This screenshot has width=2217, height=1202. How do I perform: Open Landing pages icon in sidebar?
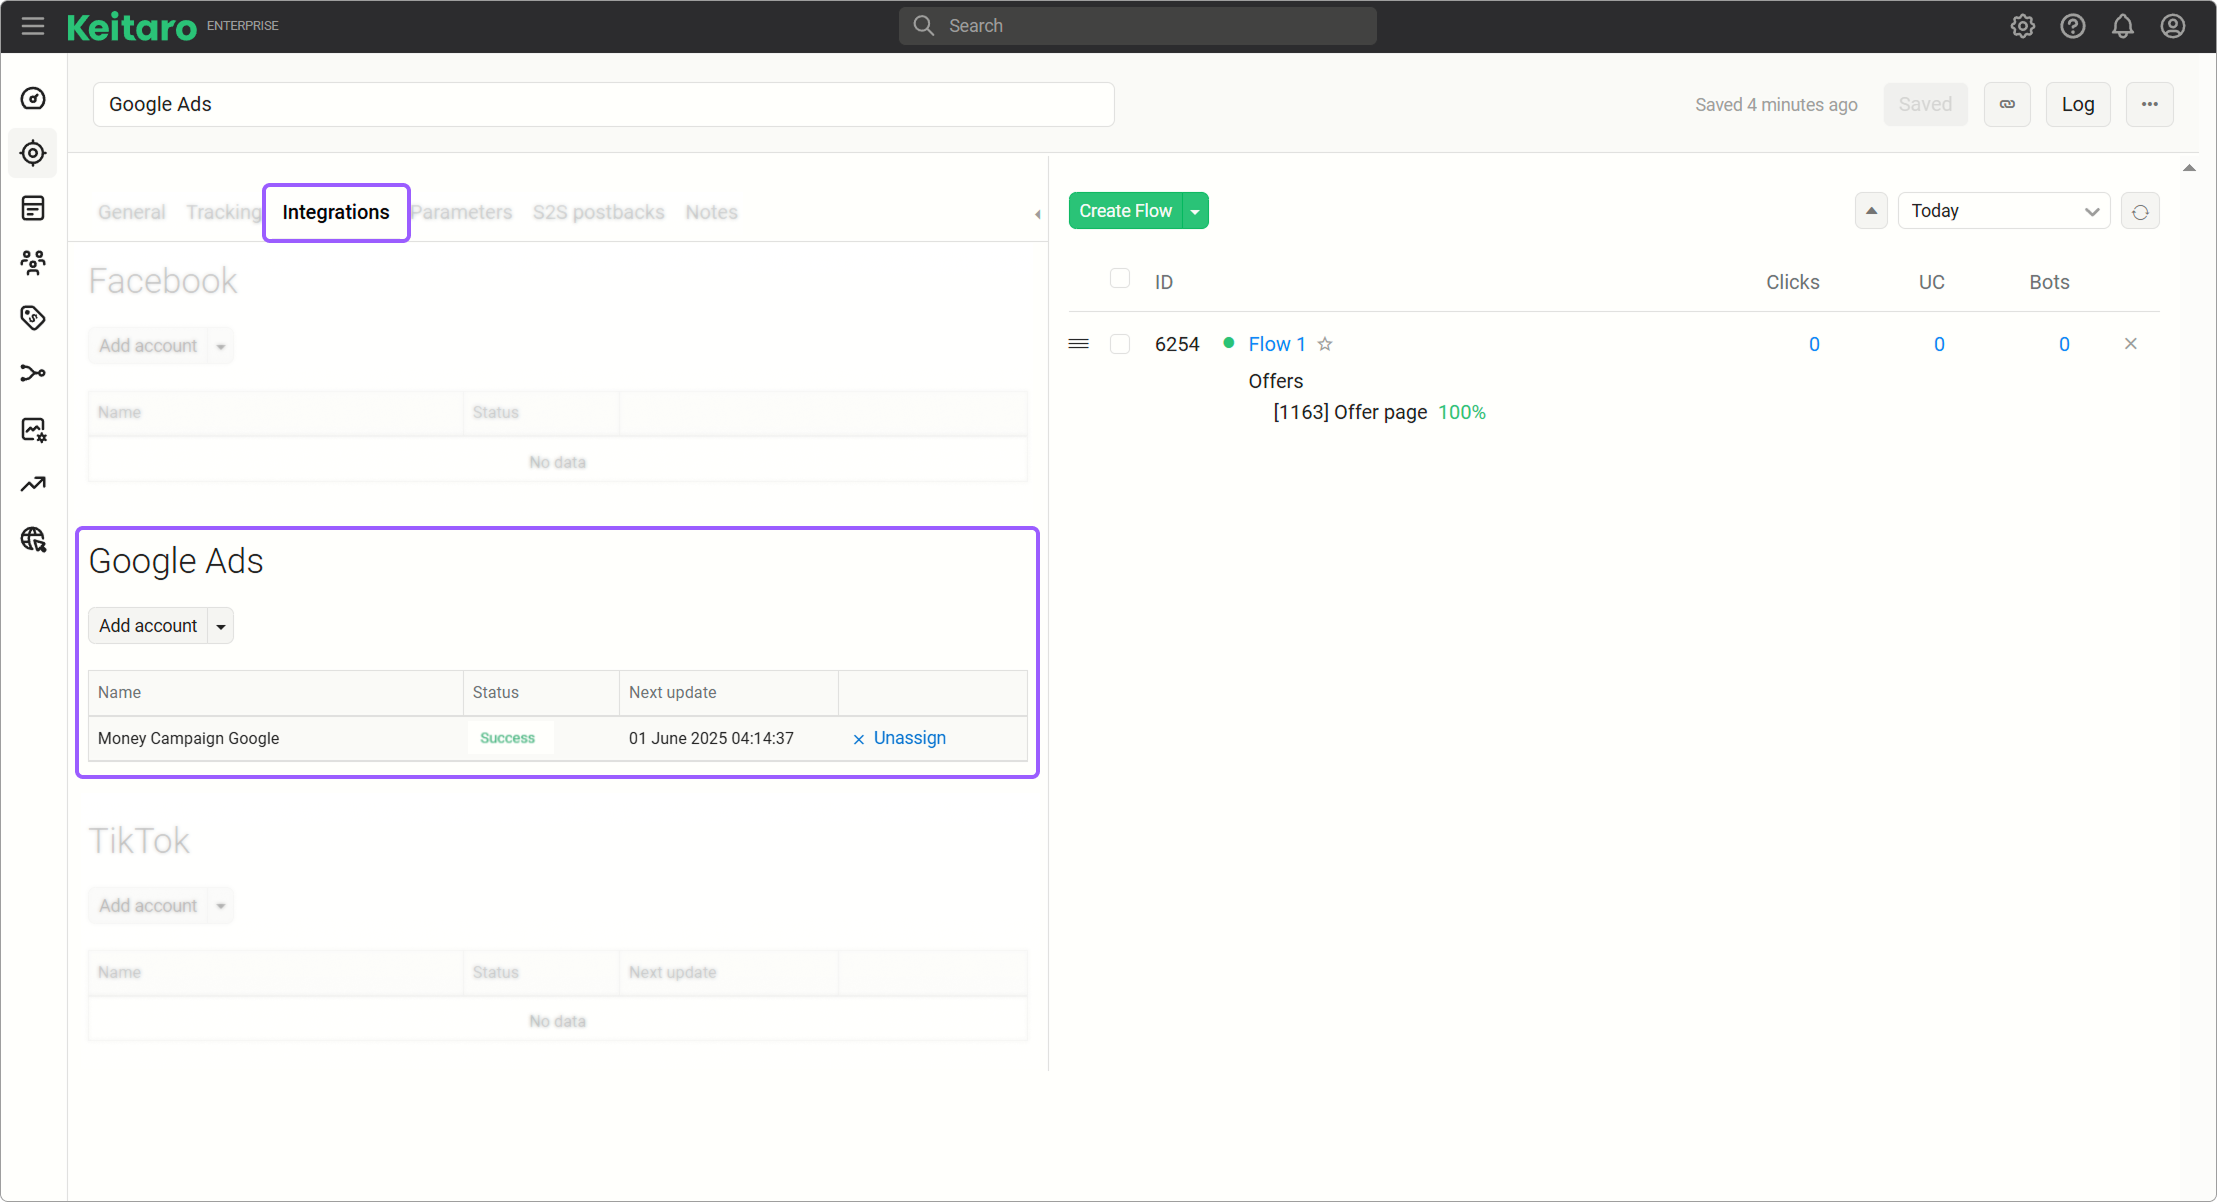(x=33, y=208)
